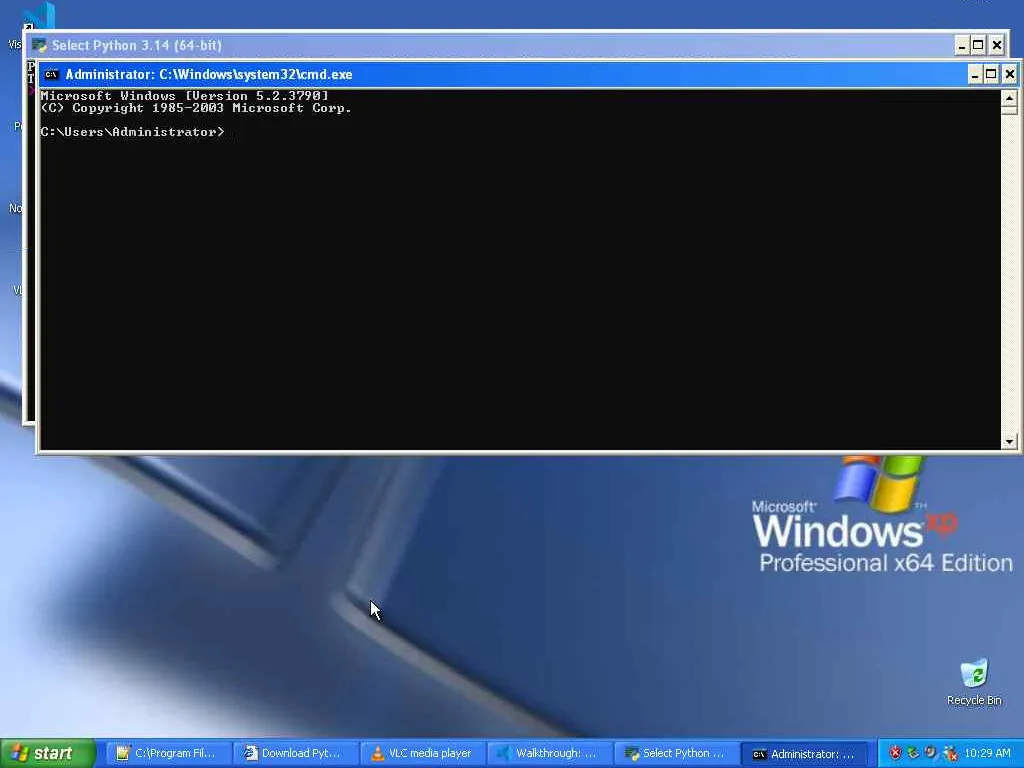Switch to VLC media player taskbar button

(x=421, y=753)
